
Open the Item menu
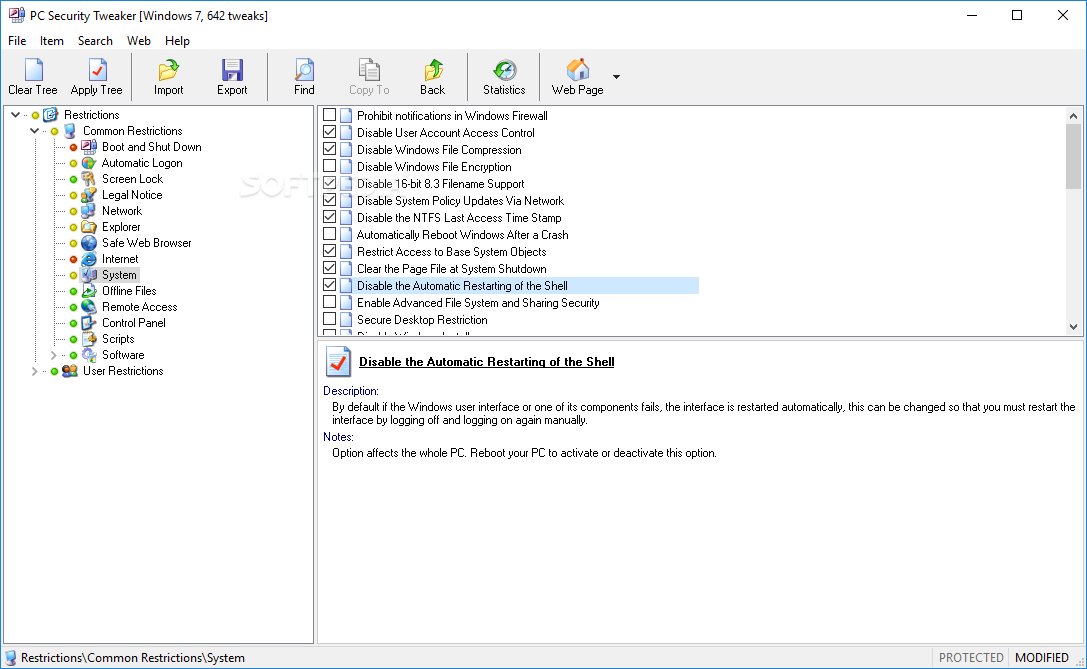click(51, 41)
